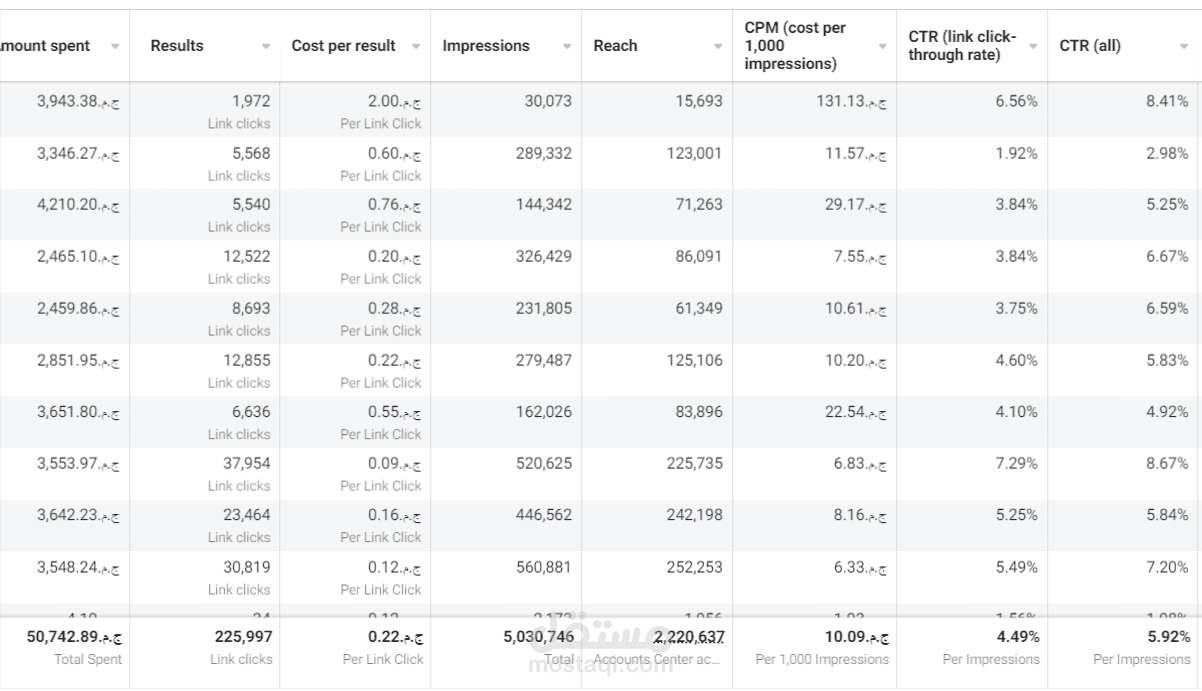The height and width of the screenshot is (691, 1202).
Task: Click the Impressions column dropdown arrow
Action: tap(567, 46)
